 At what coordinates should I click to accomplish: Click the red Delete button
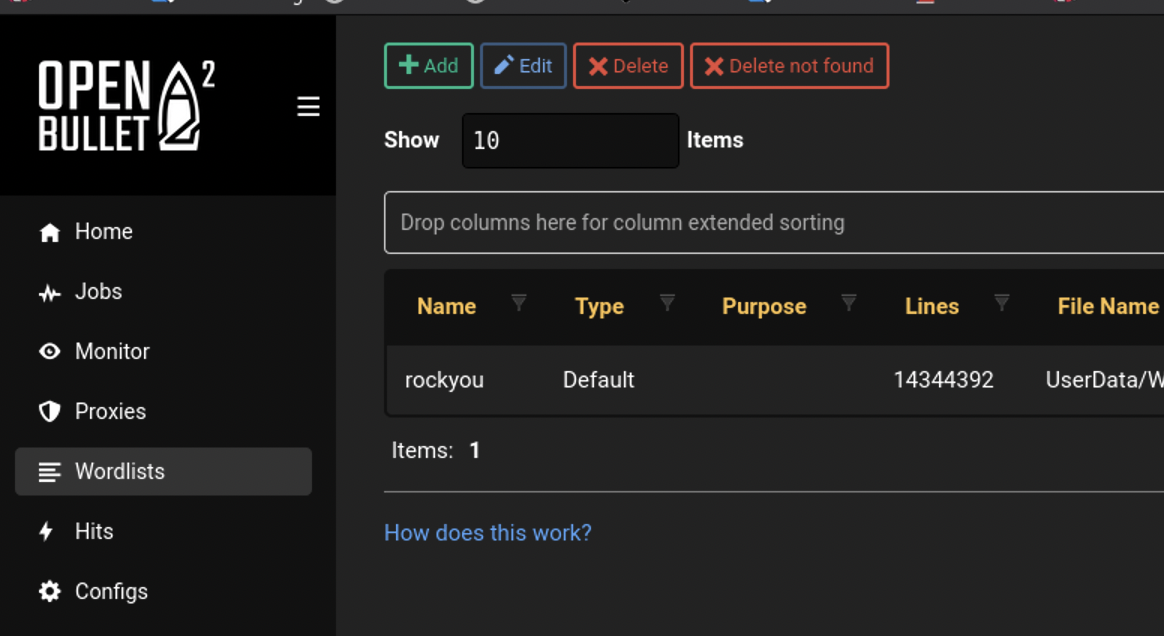[628, 66]
